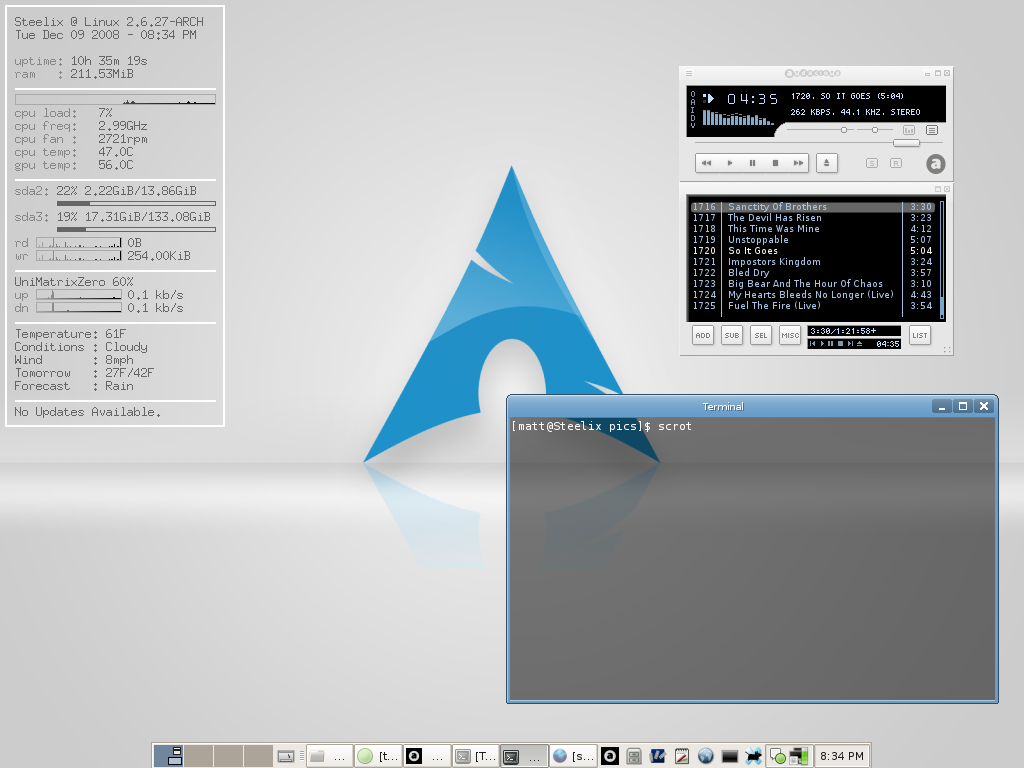Click mini stop button in playlist footer
This screenshot has width=1024, height=768.
[840, 344]
